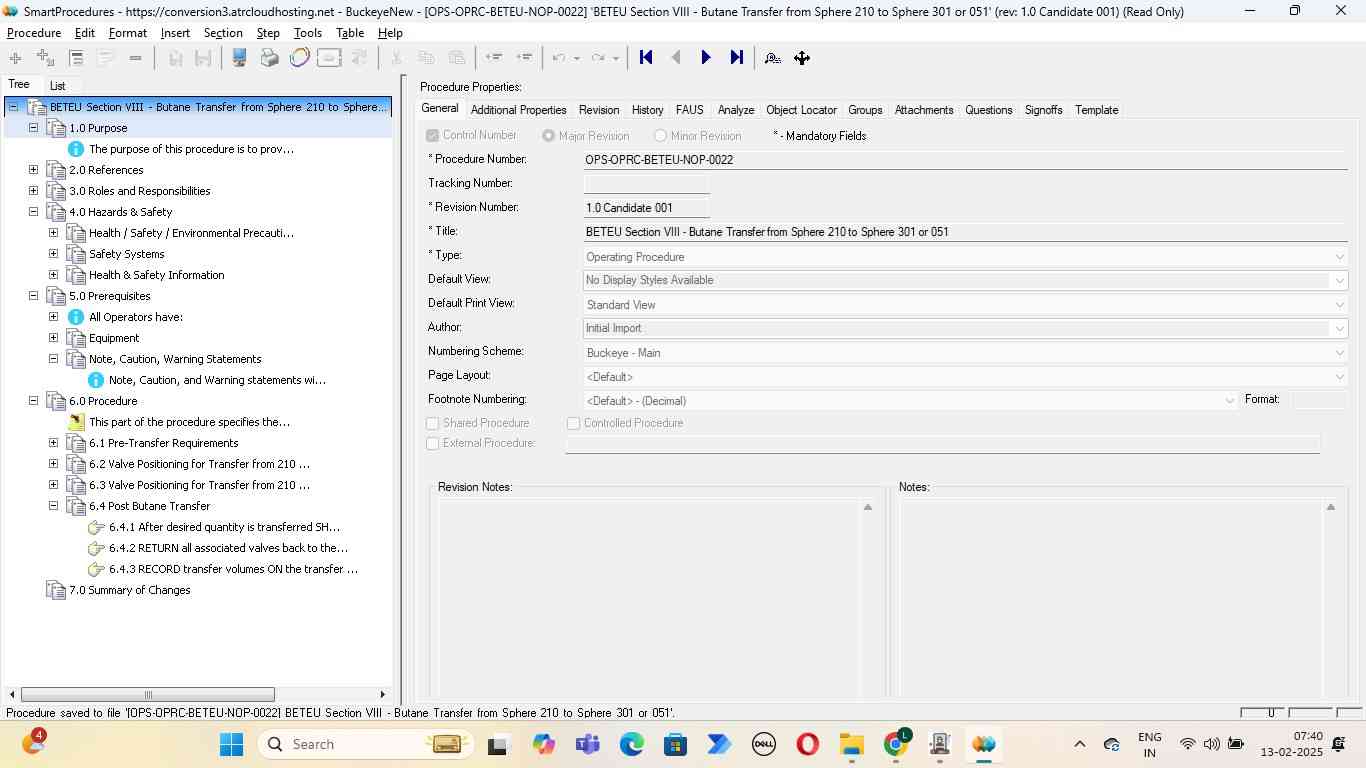Viewport: 1366px width, 768px height.
Task: Toggle the Control Number checkbox
Action: click(433, 135)
